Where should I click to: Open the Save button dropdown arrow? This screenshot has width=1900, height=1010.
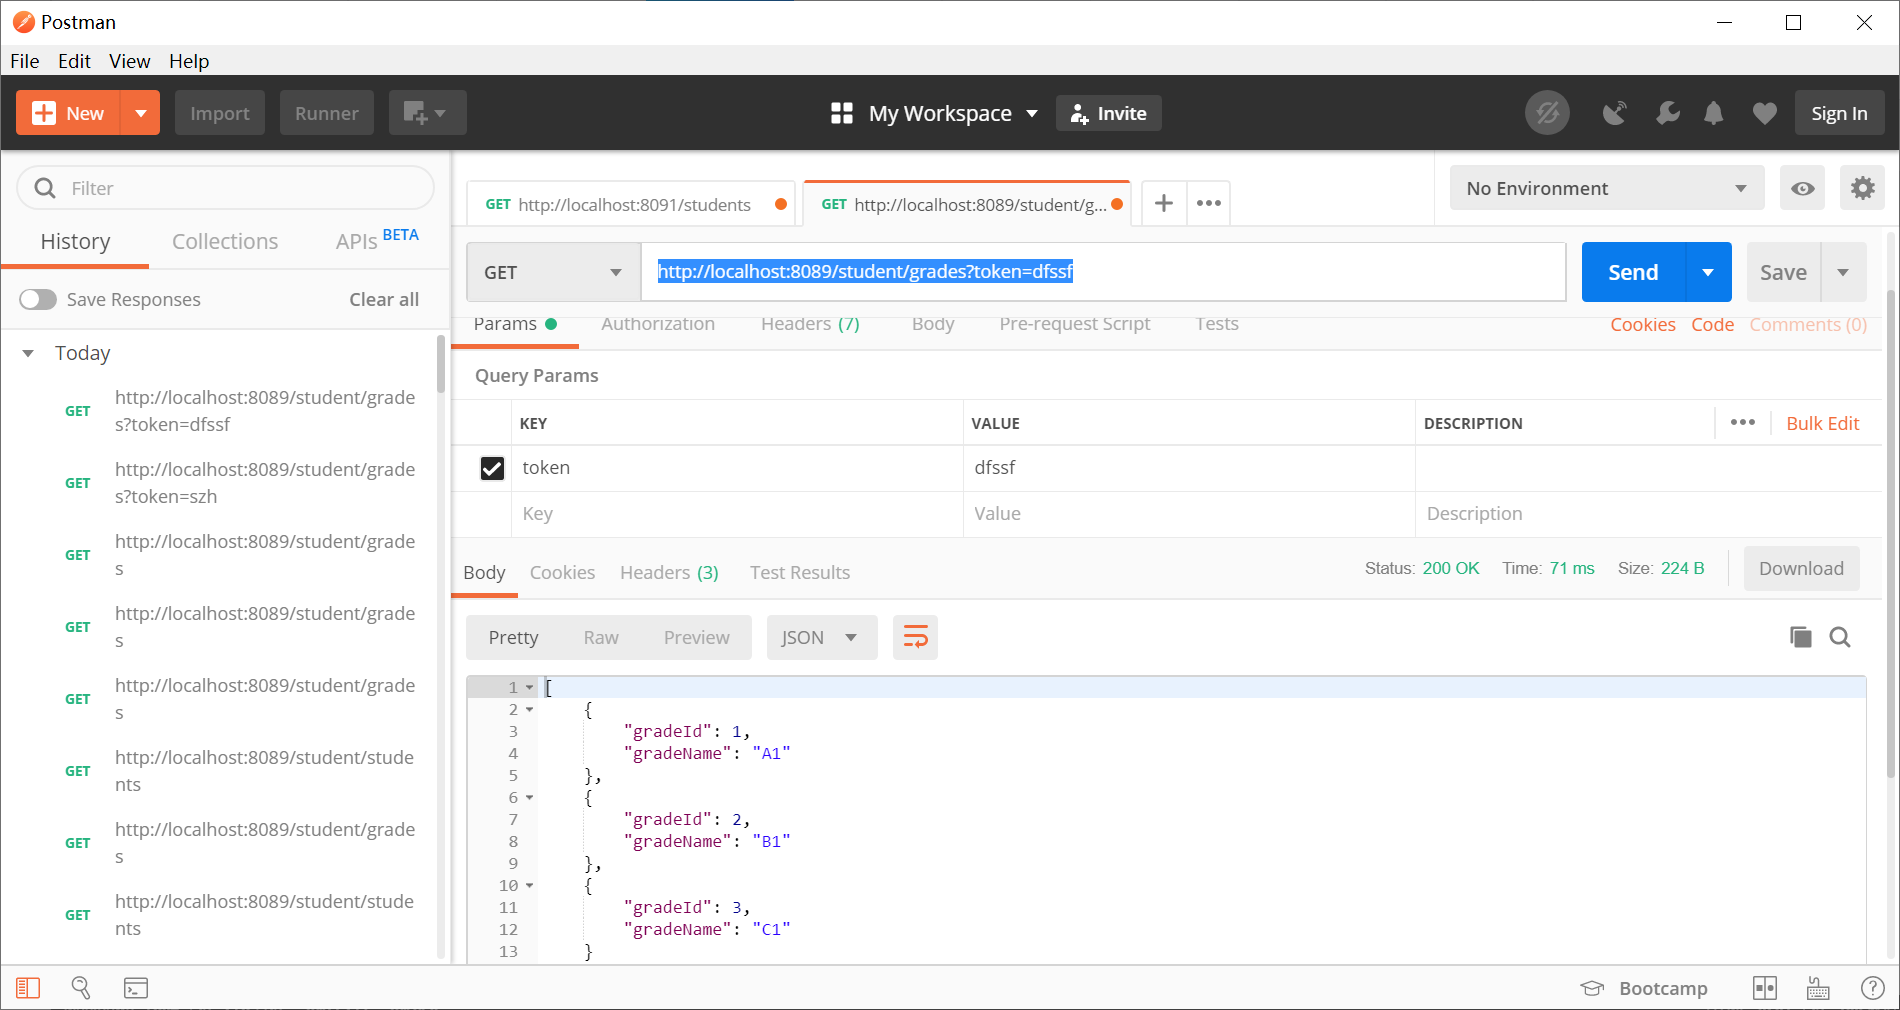coord(1843,272)
